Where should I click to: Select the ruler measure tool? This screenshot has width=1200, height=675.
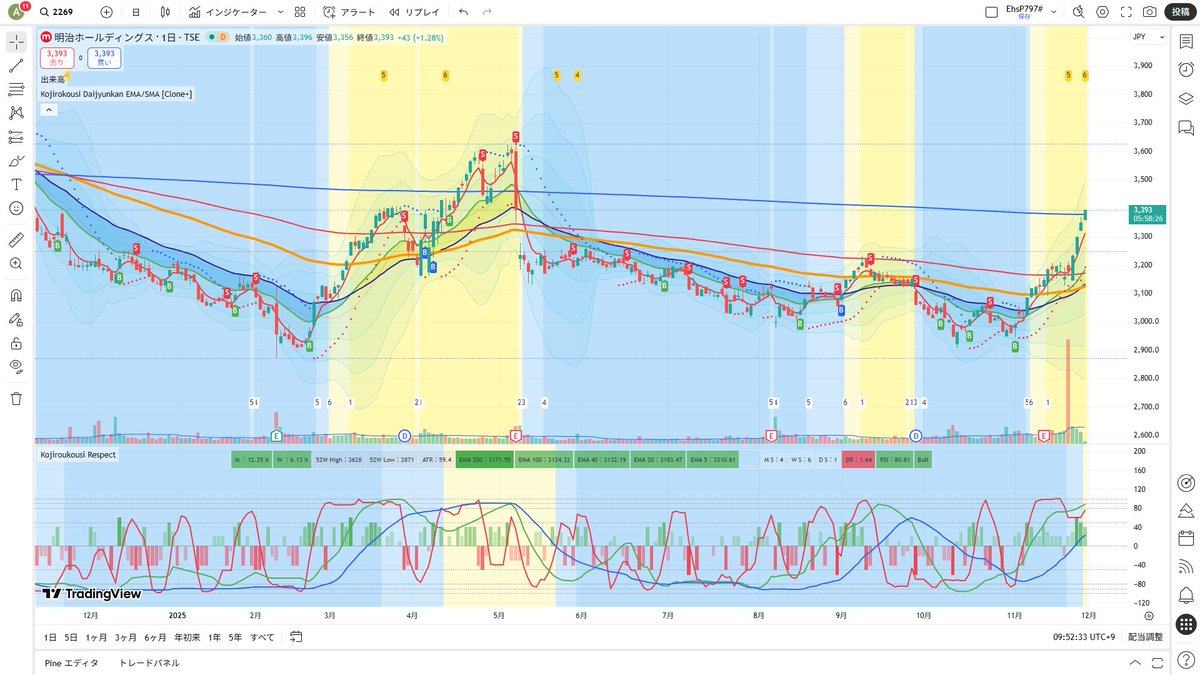point(16,240)
